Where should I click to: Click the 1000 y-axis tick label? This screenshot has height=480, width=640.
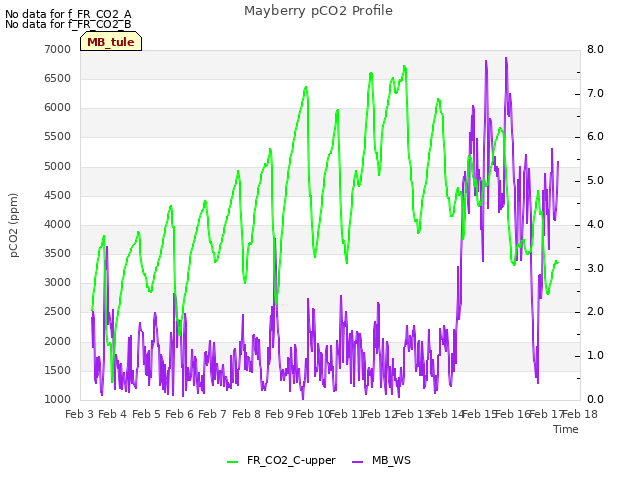coord(58,399)
